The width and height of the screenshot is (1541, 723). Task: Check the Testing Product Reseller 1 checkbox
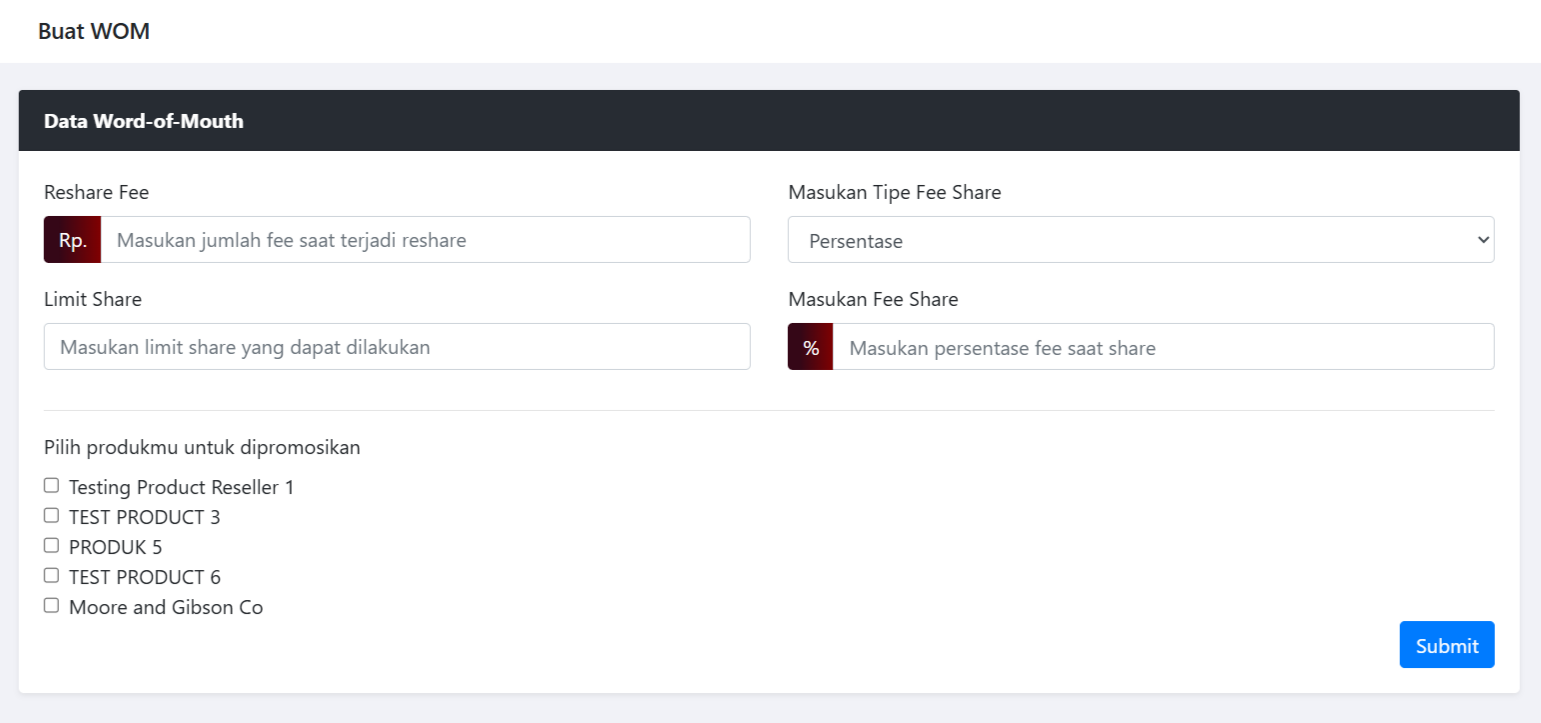click(52, 486)
